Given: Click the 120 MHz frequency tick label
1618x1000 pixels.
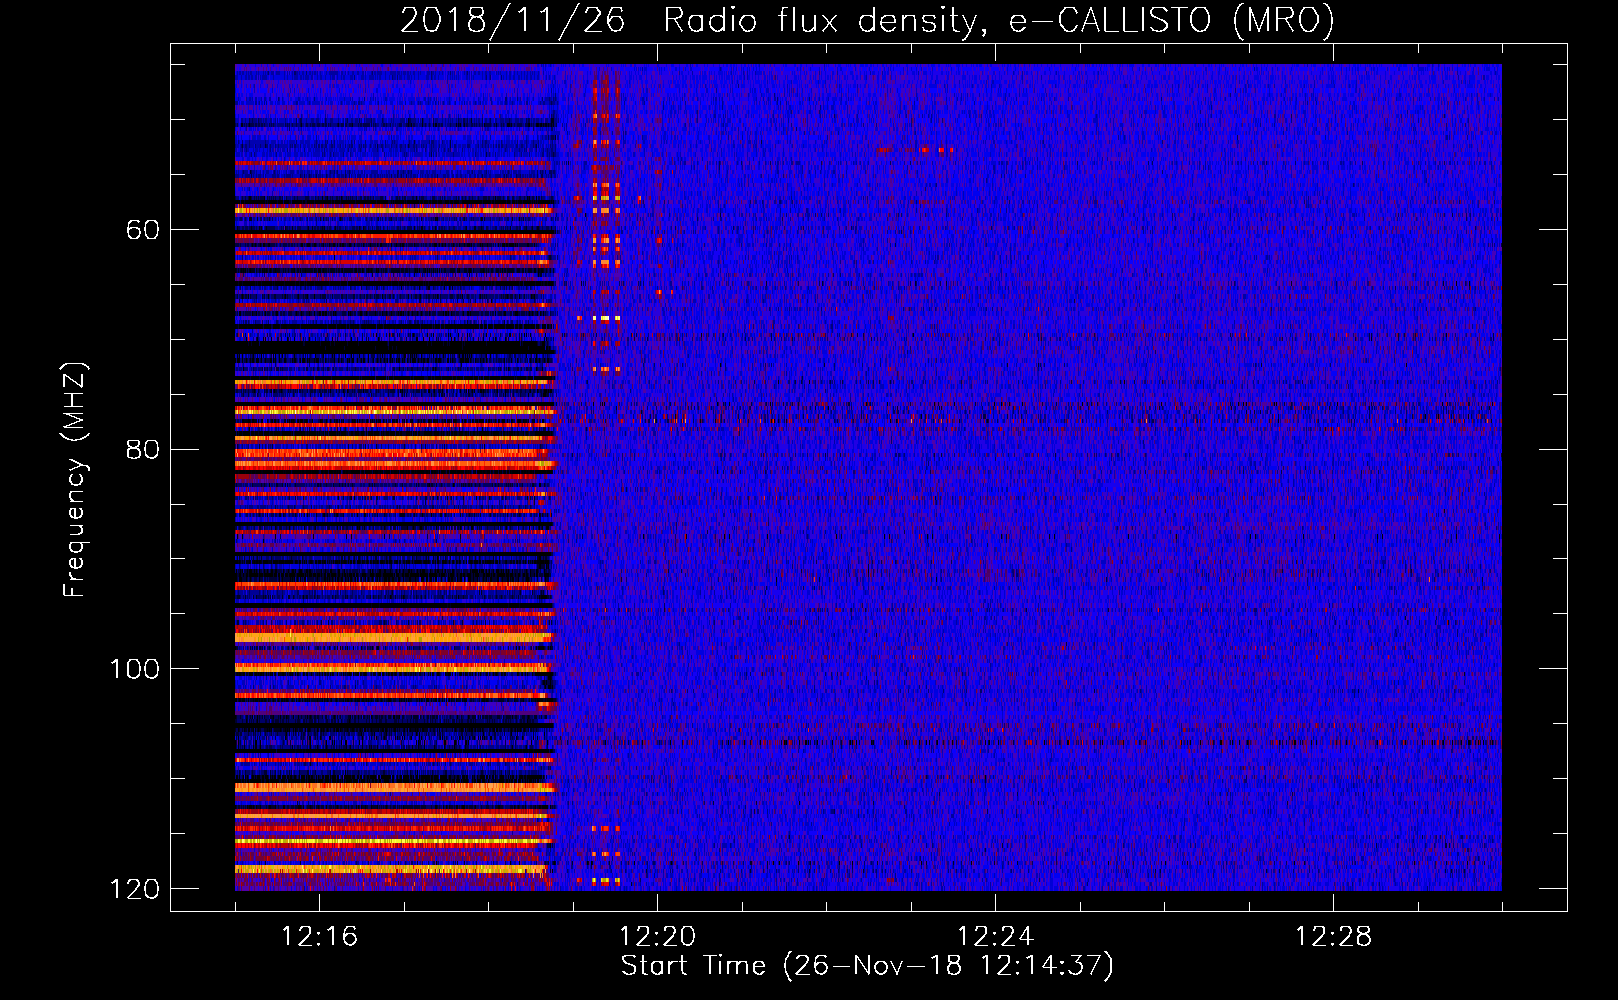Looking at the screenshot, I should [x=134, y=889].
